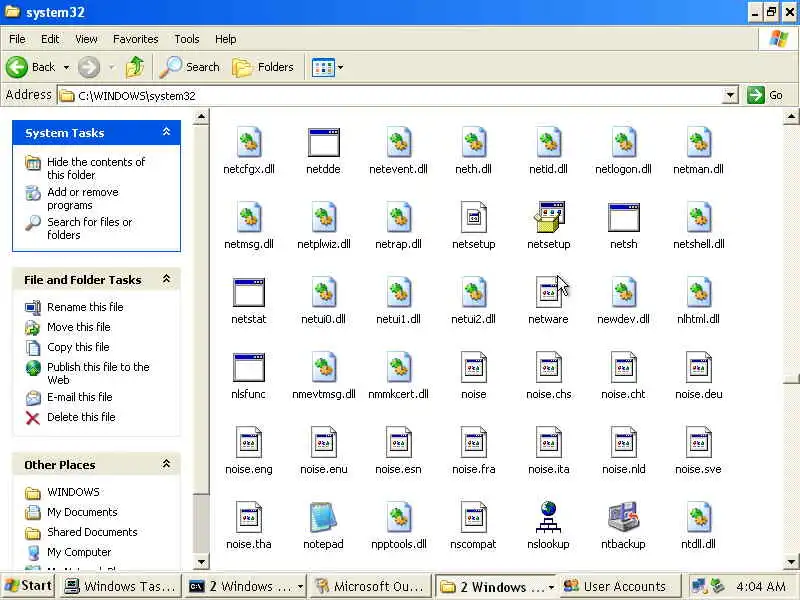Click the Start button
This screenshot has width=800, height=600.
pos(28,586)
